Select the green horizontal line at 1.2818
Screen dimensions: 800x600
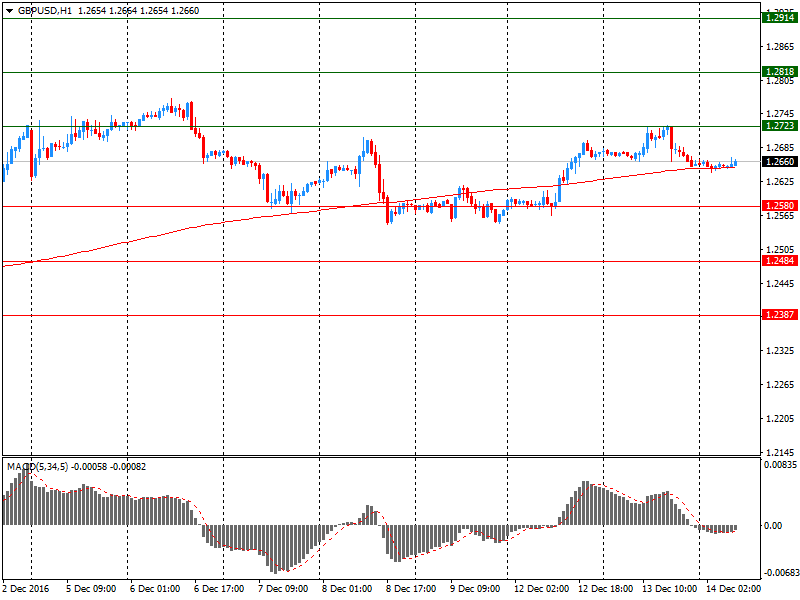382,72
